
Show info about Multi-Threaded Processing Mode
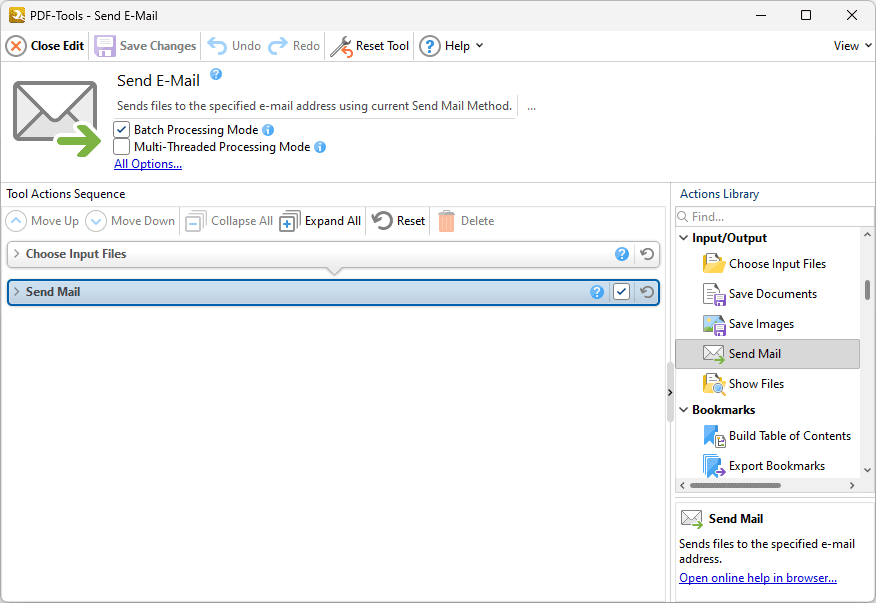(320, 147)
